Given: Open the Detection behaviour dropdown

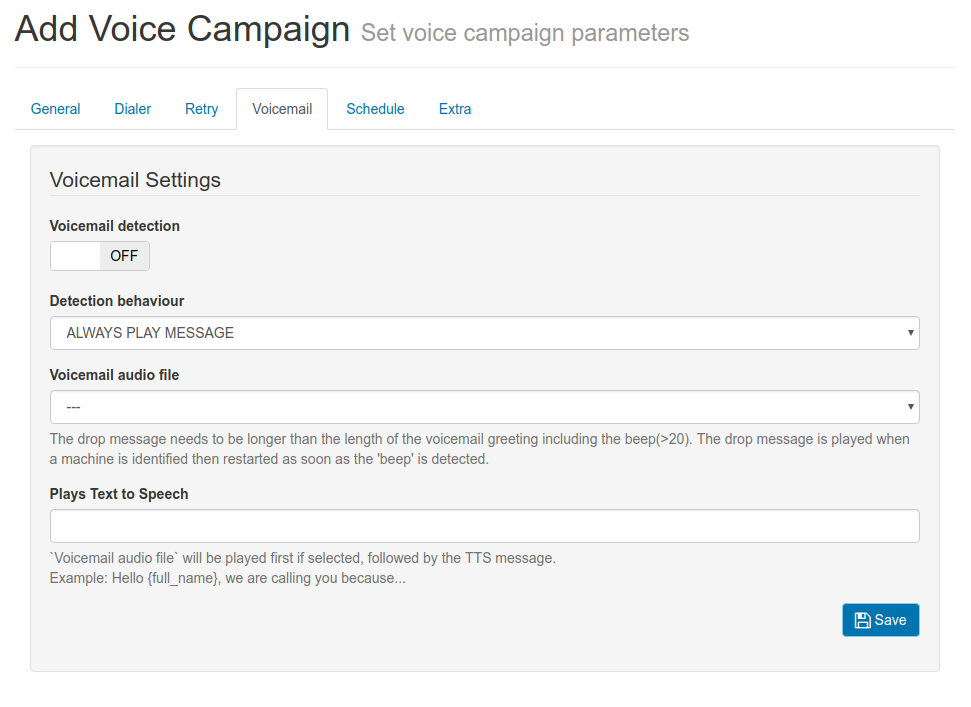Looking at the screenshot, I should (x=484, y=333).
